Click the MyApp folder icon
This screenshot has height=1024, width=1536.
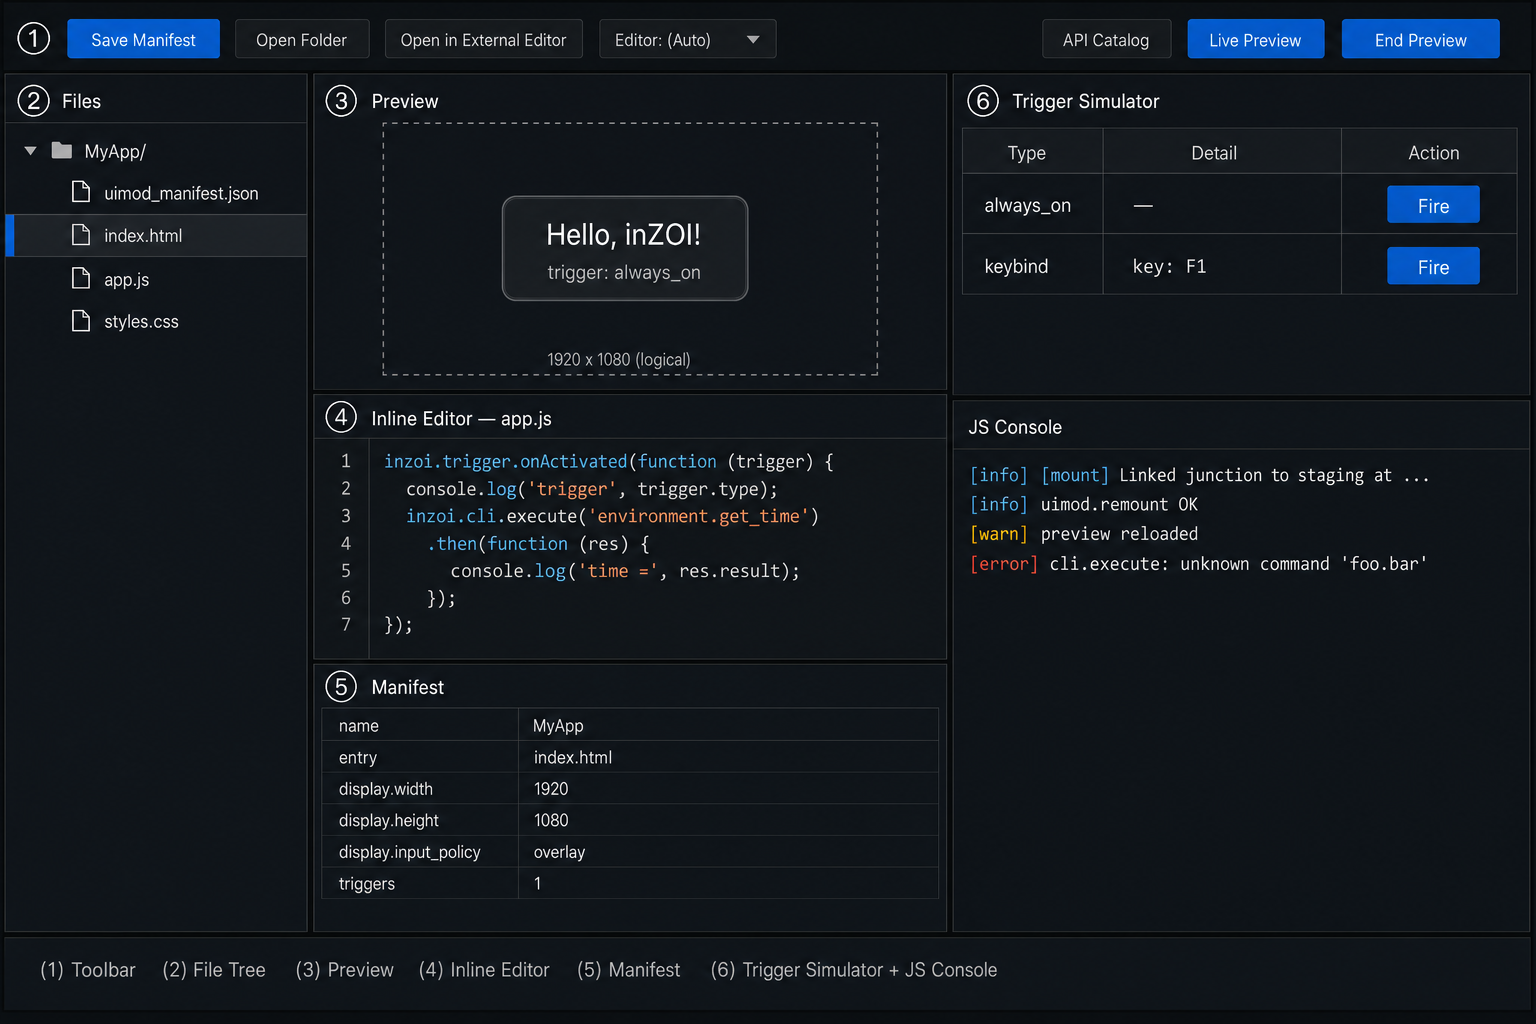click(62, 151)
